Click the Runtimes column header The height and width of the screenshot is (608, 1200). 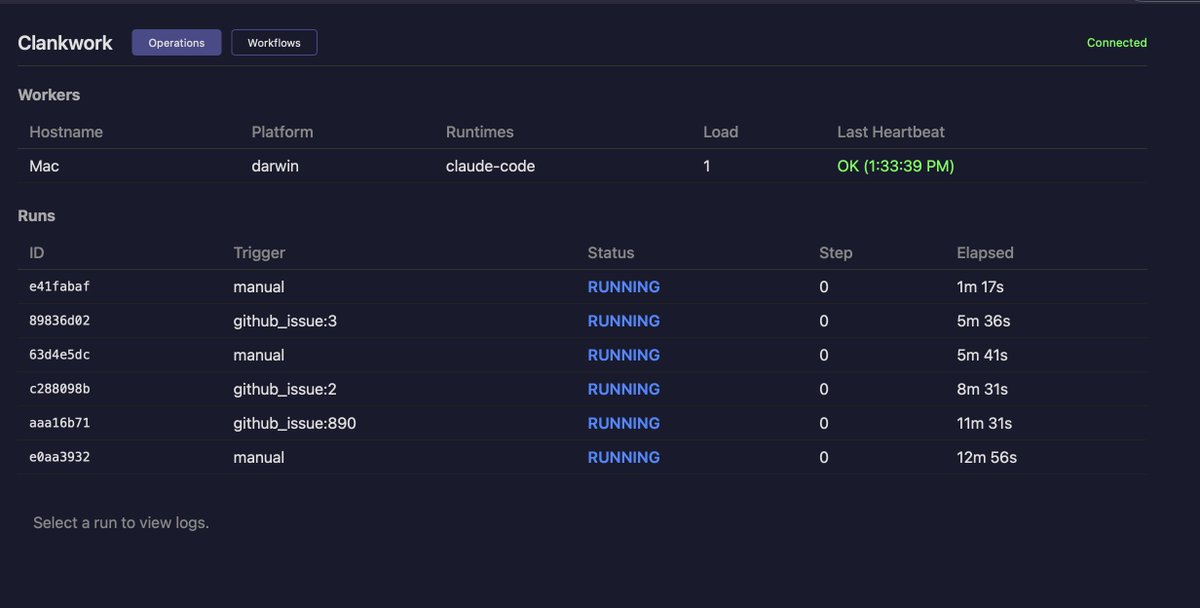click(x=480, y=132)
